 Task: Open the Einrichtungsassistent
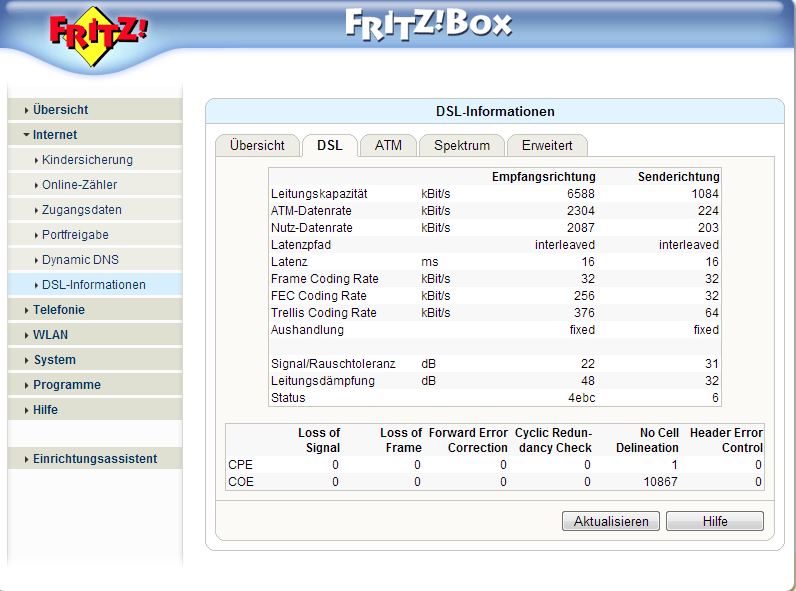(x=95, y=458)
